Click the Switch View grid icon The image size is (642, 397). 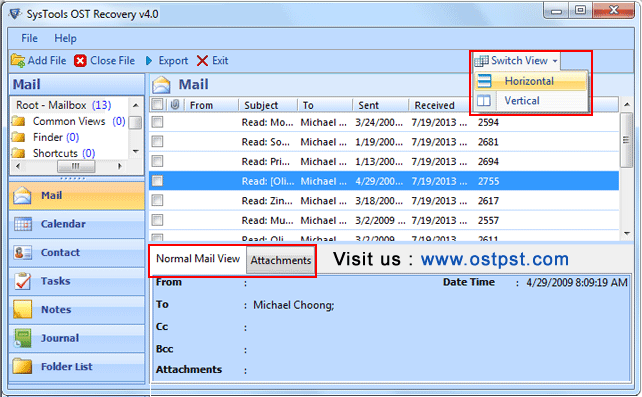coord(482,61)
